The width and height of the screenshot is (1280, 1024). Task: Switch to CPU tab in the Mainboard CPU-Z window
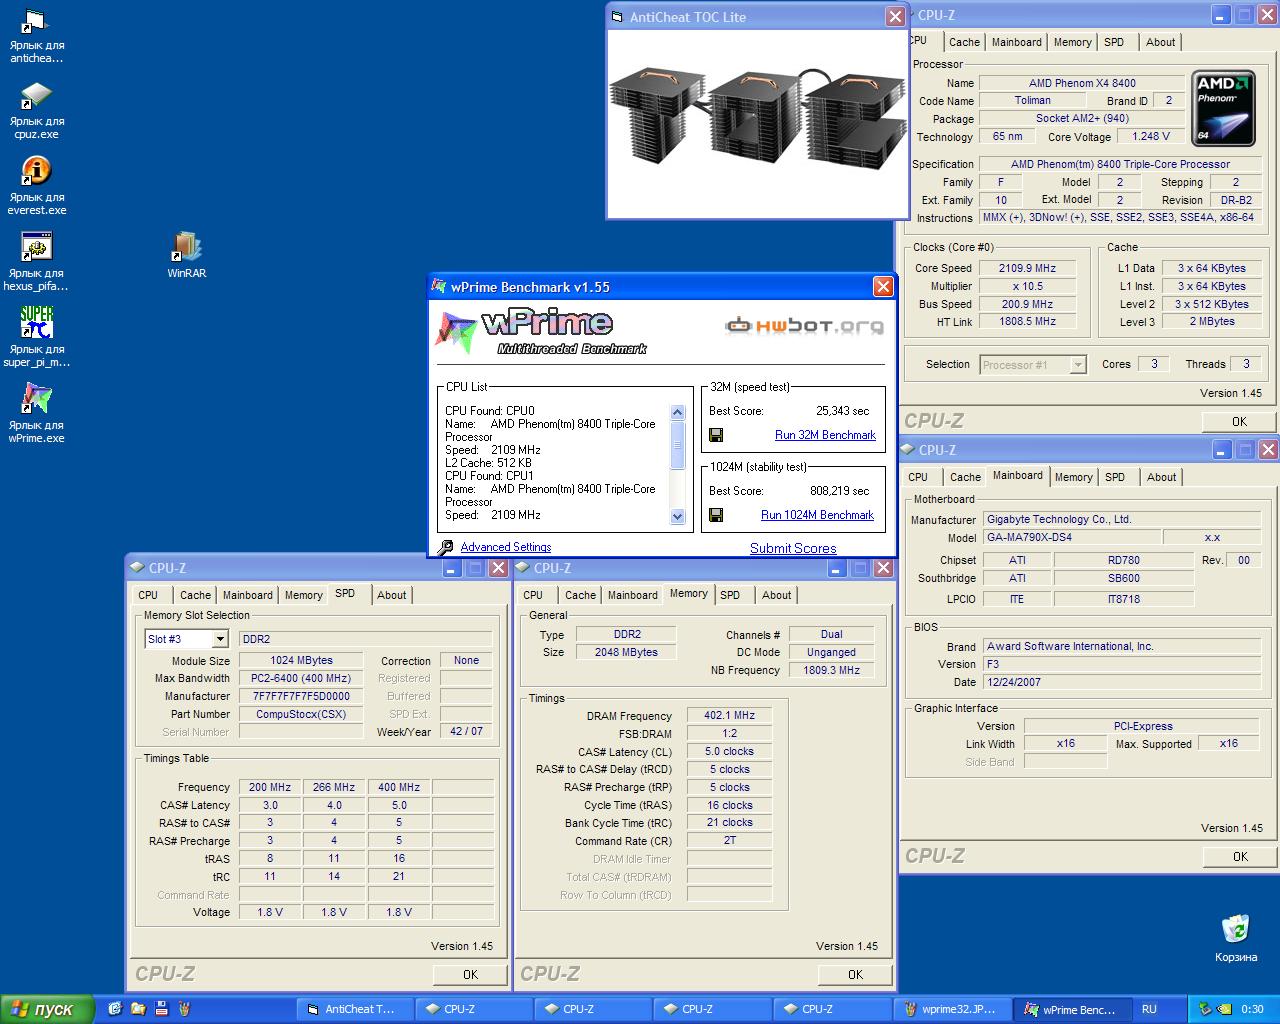tap(918, 477)
